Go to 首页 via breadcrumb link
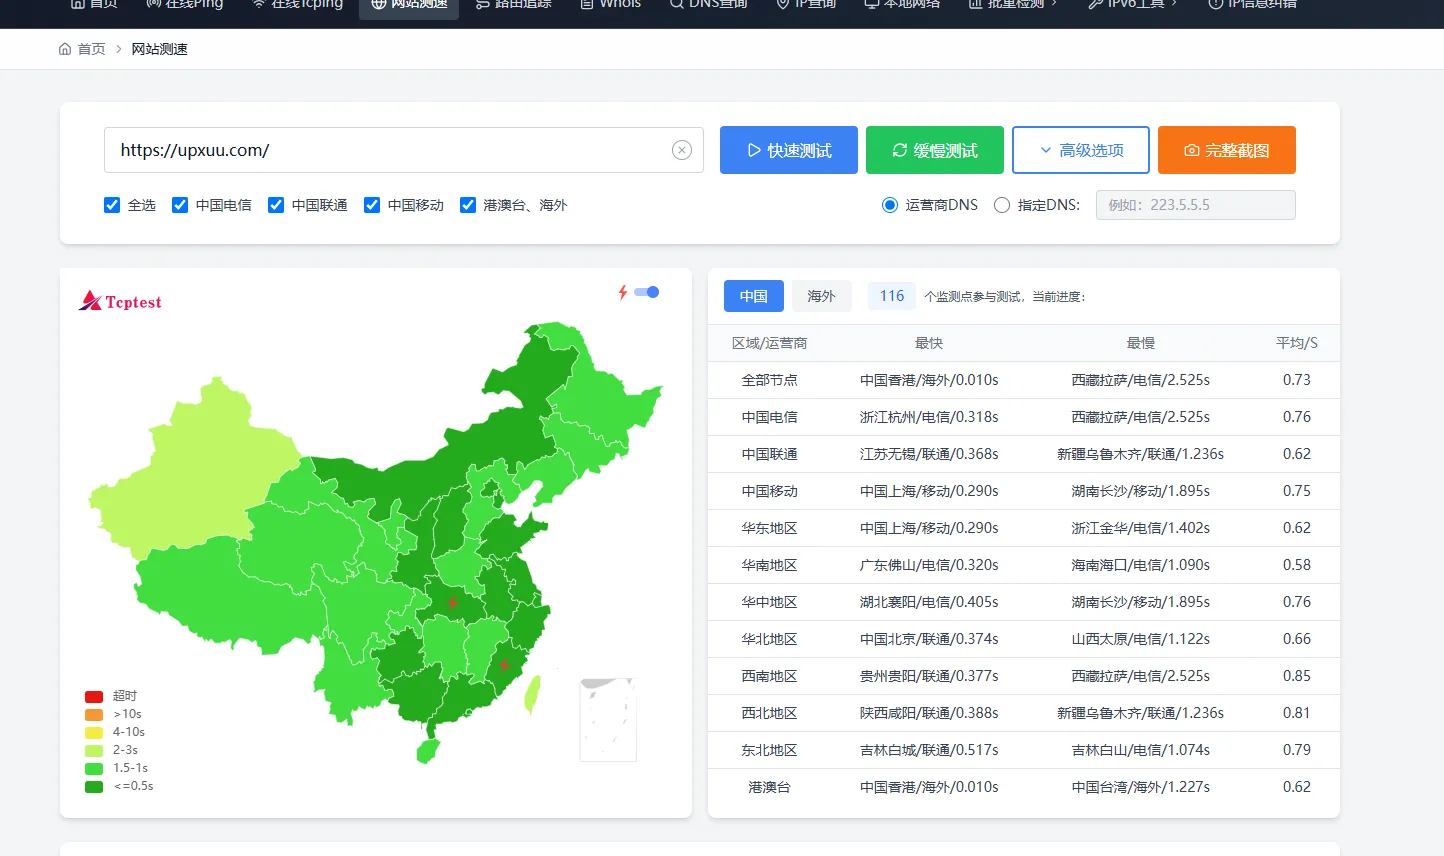The height and width of the screenshot is (856, 1444). point(91,49)
